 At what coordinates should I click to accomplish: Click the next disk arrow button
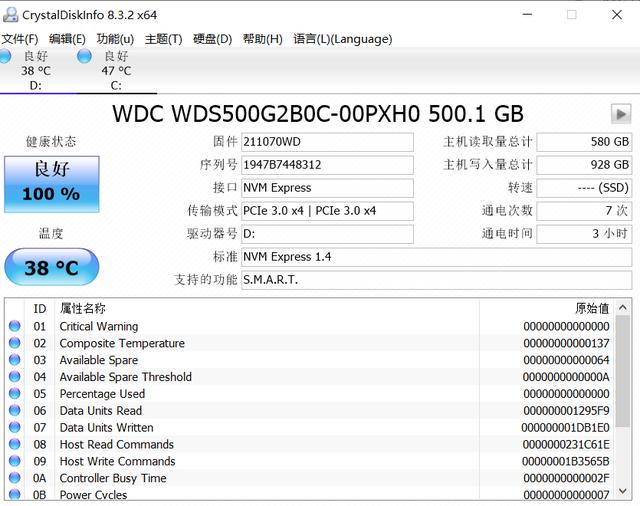pyautogui.click(x=621, y=114)
